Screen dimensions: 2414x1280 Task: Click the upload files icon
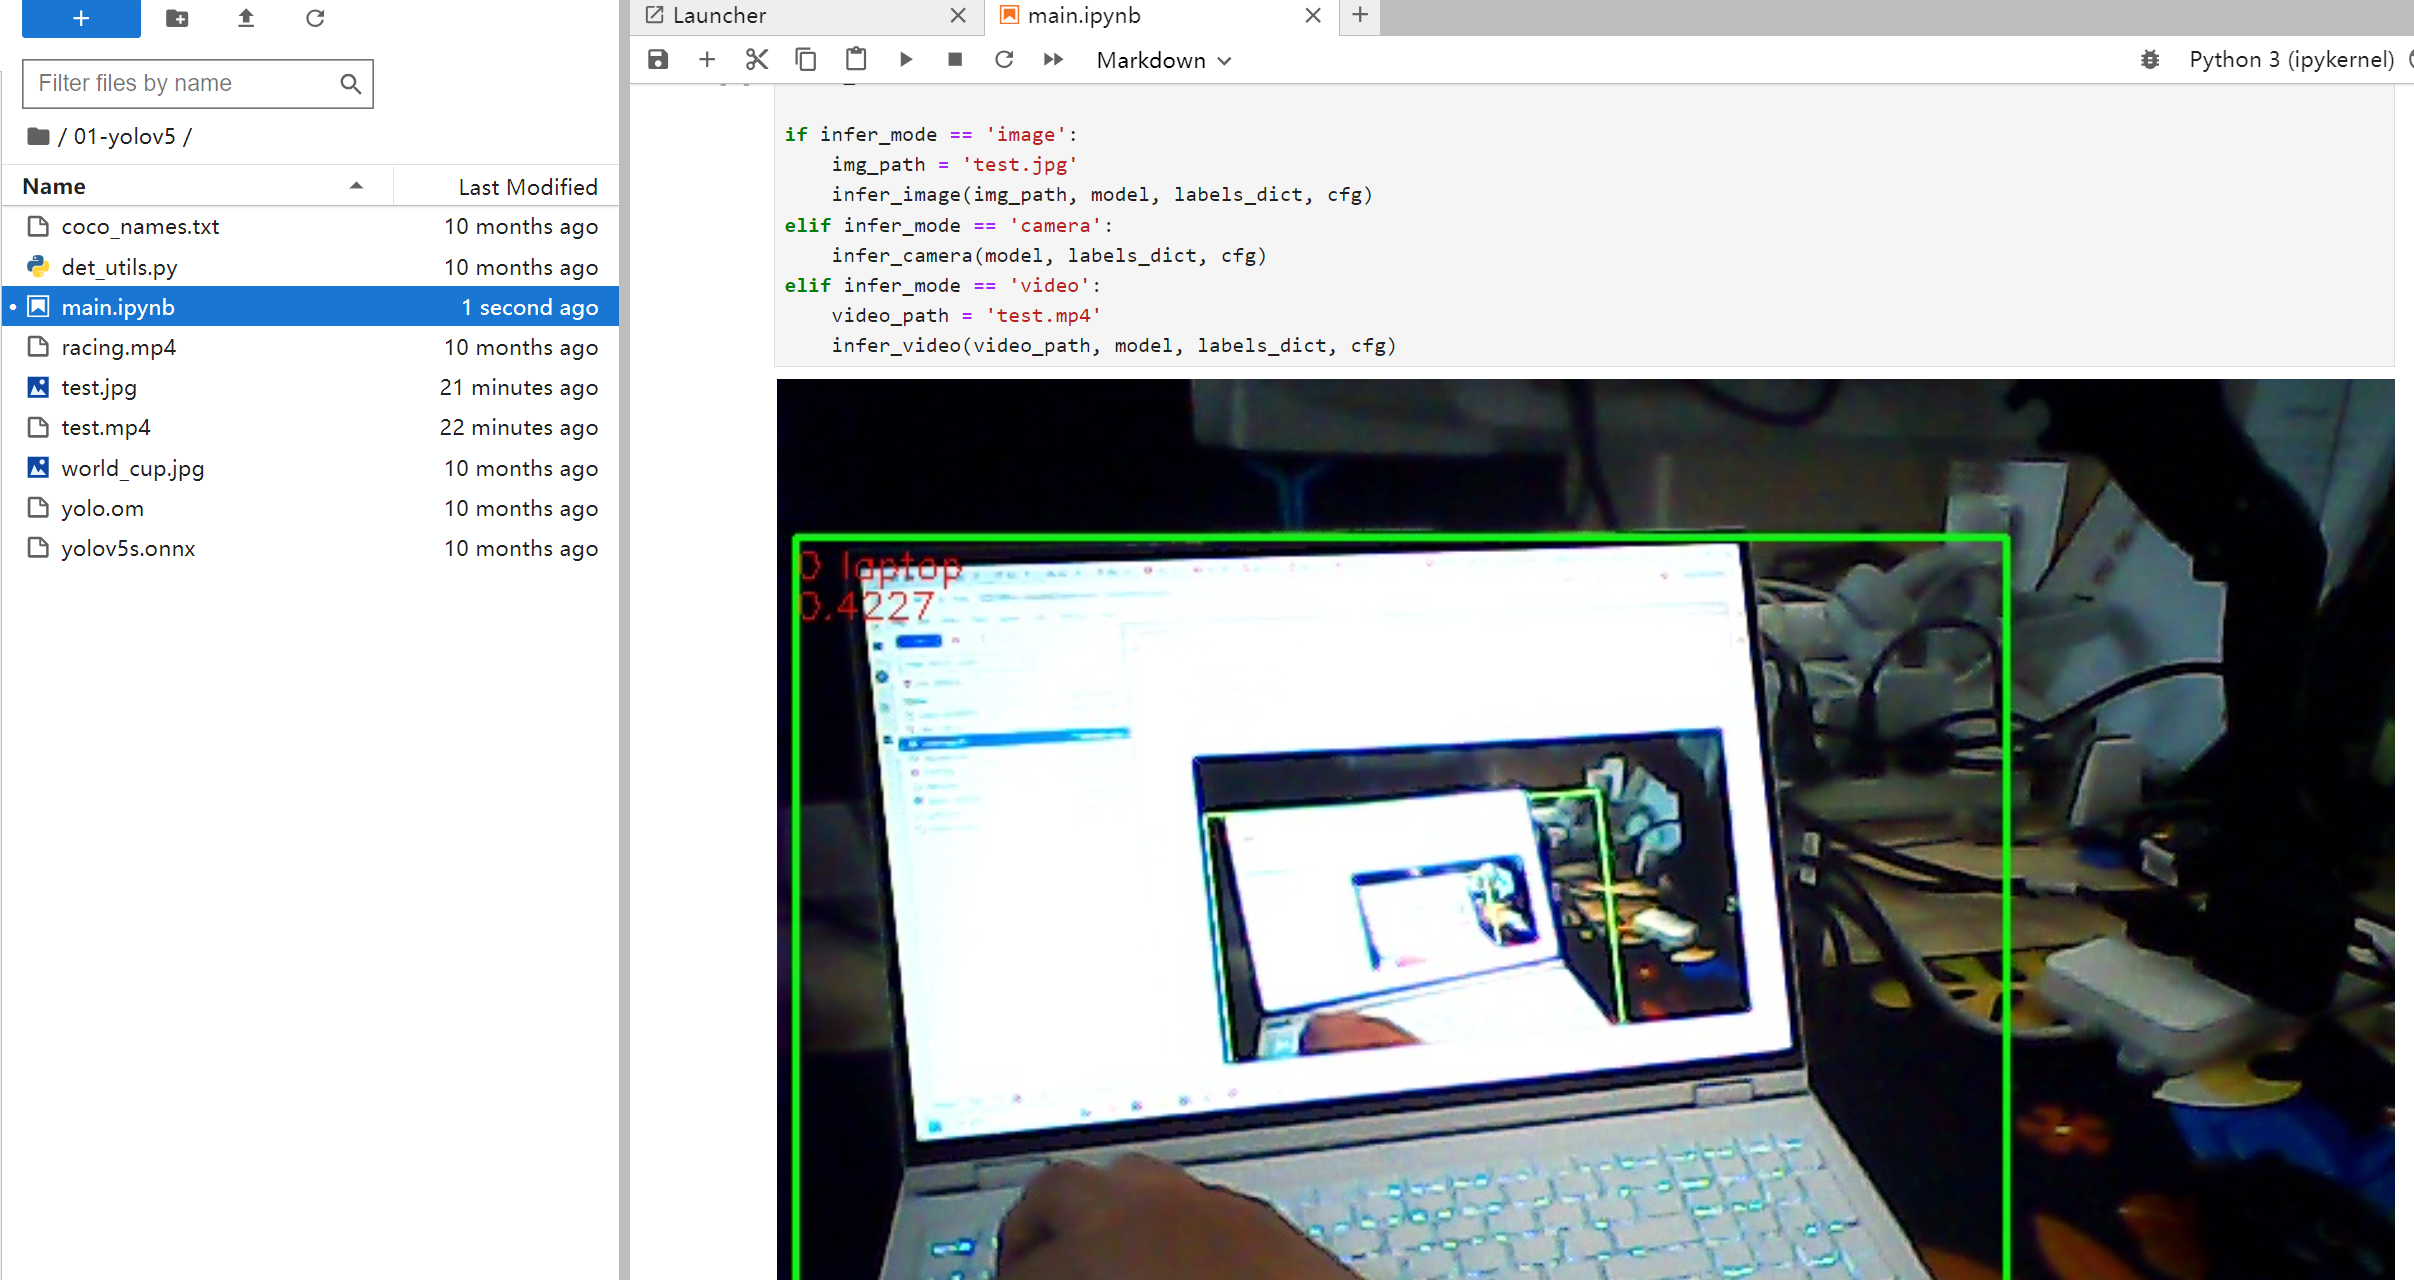[x=246, y=18]
